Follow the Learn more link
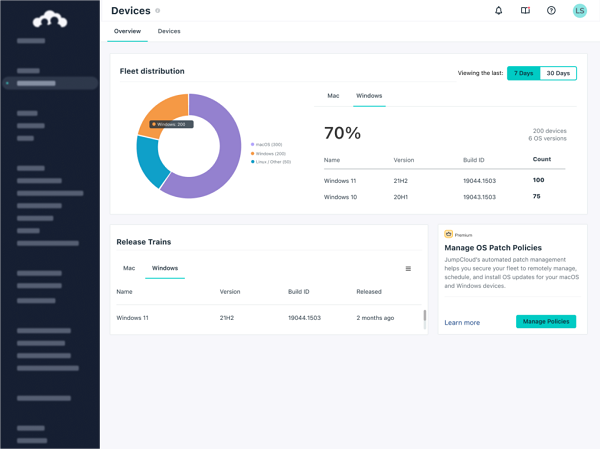 (x=462, y=323)
